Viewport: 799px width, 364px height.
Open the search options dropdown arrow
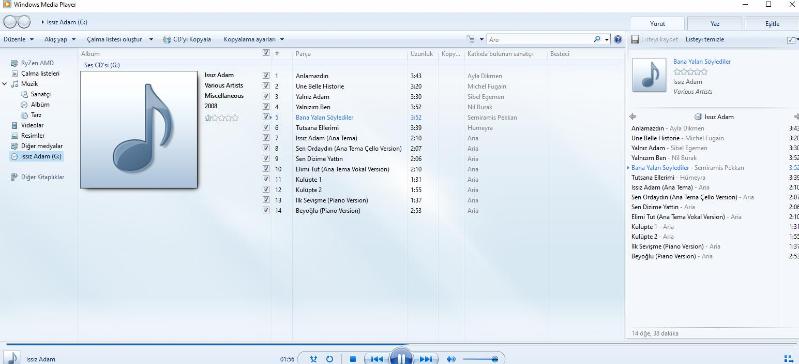point(606,39)
